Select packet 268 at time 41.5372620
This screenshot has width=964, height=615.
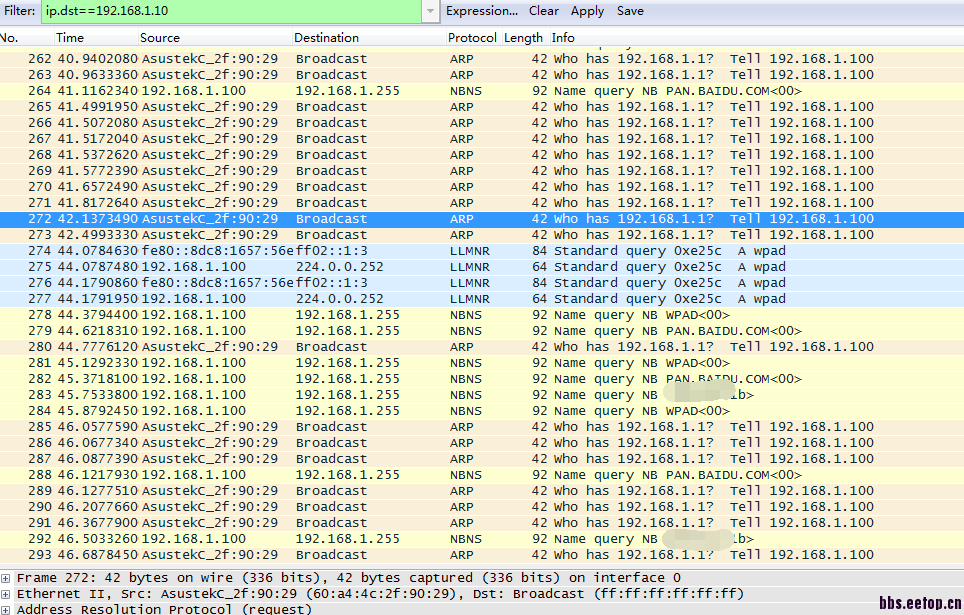[482, 155]
